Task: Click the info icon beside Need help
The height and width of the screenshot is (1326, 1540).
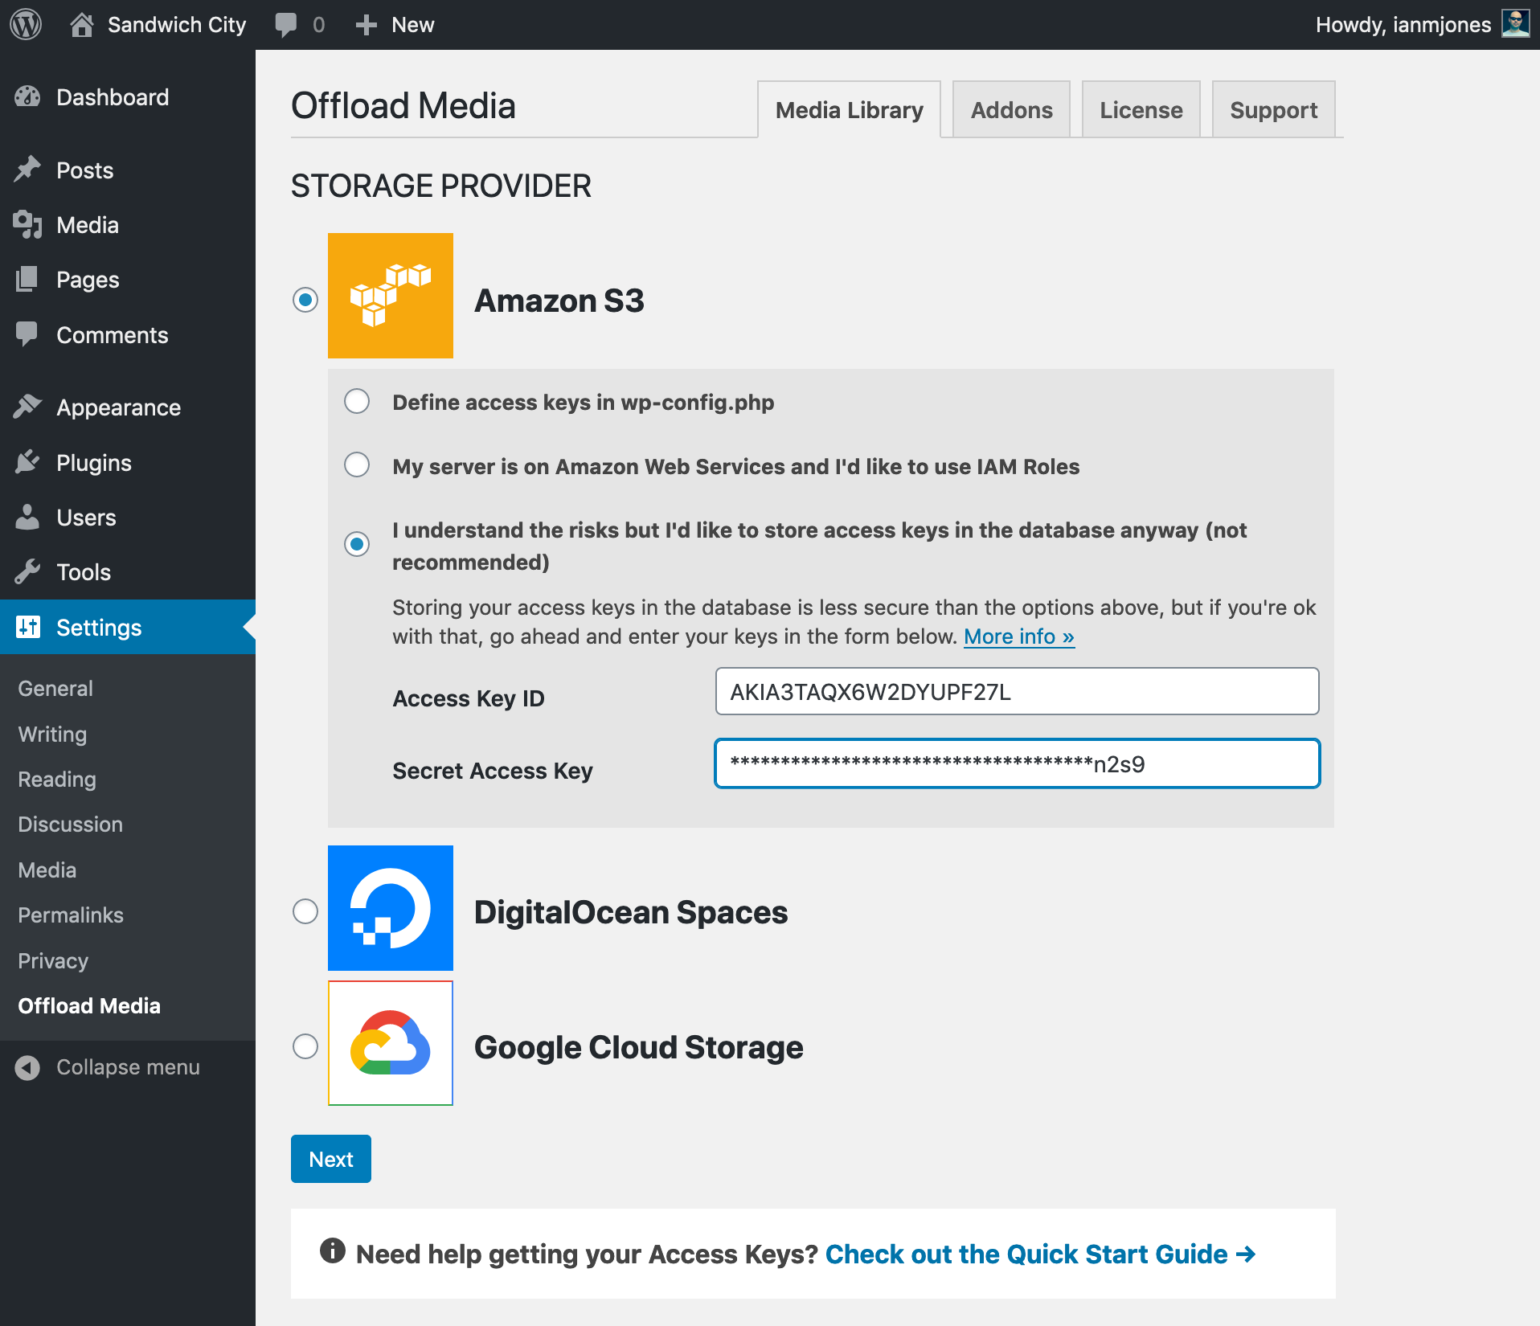Action: (x=332, y=1251)
